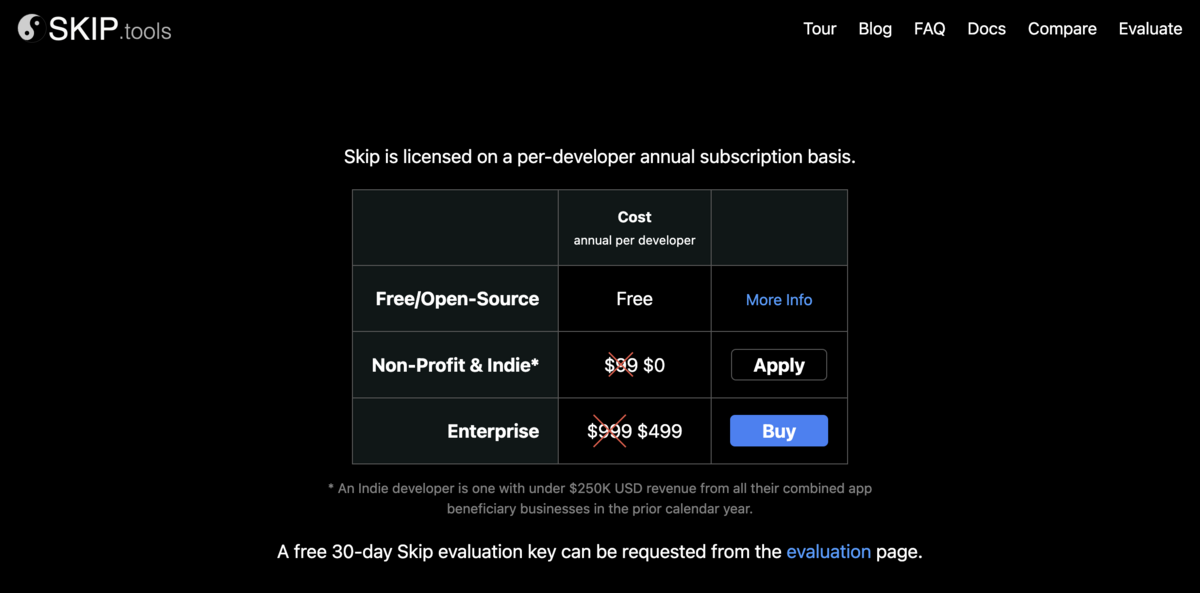Open the Docs page
Screen dimensions: 1200x593
986,29
